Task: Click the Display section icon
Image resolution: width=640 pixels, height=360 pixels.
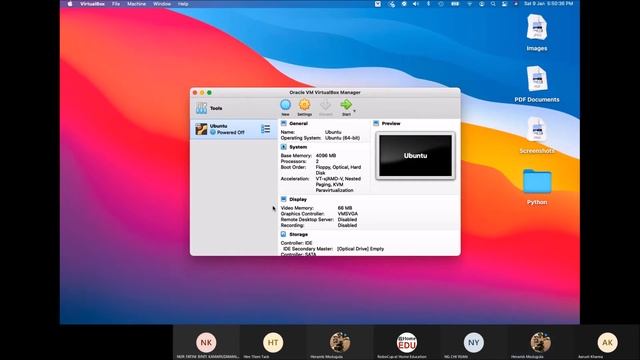Action: pyautogui.click(x=284, y=199)
